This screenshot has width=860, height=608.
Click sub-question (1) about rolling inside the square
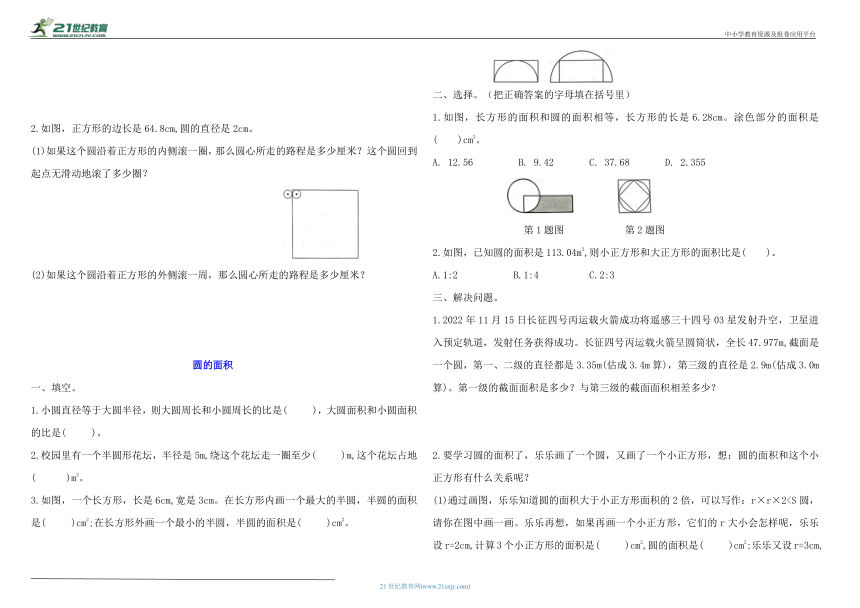tap(224, 151)
